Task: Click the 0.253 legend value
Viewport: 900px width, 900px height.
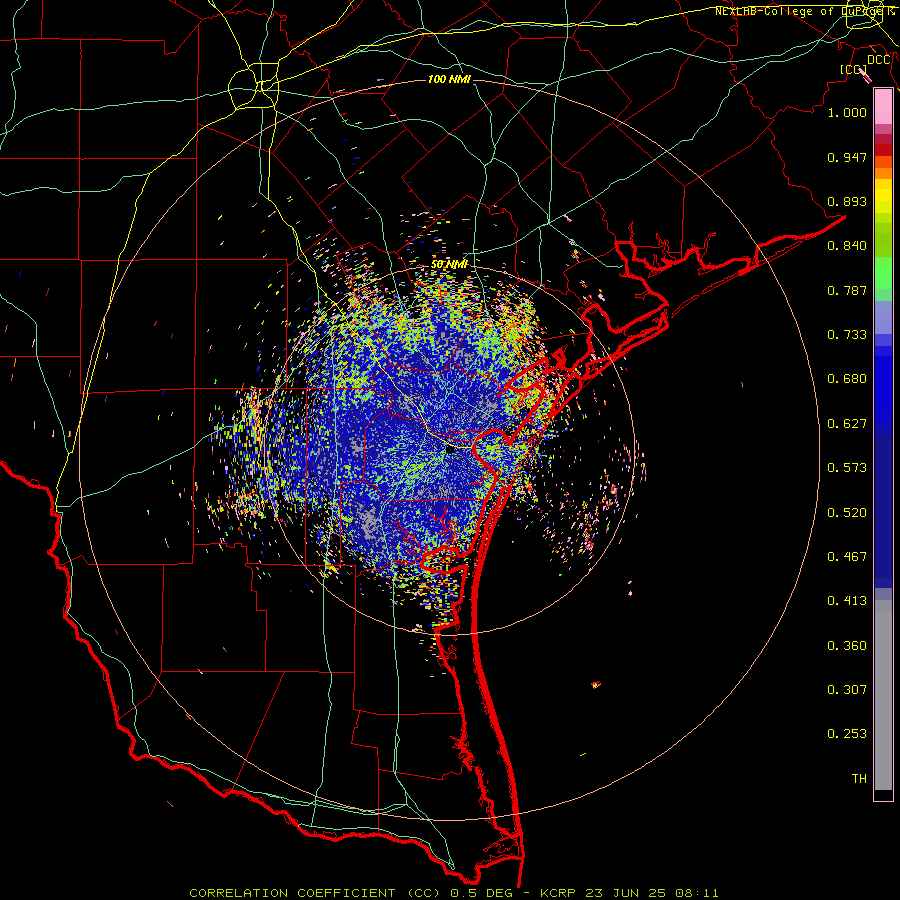Action: 847,734
